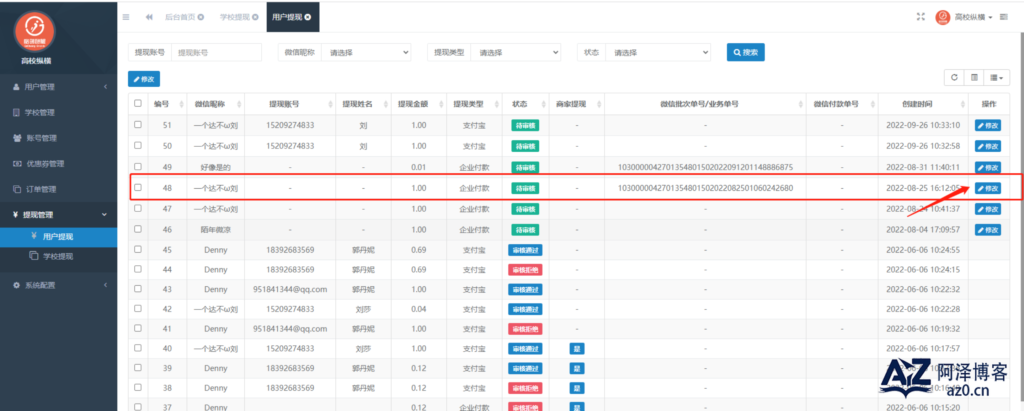Click the 高校纵横 logo in sidebar
The image size is (1024, 411).
click(35, 31)
